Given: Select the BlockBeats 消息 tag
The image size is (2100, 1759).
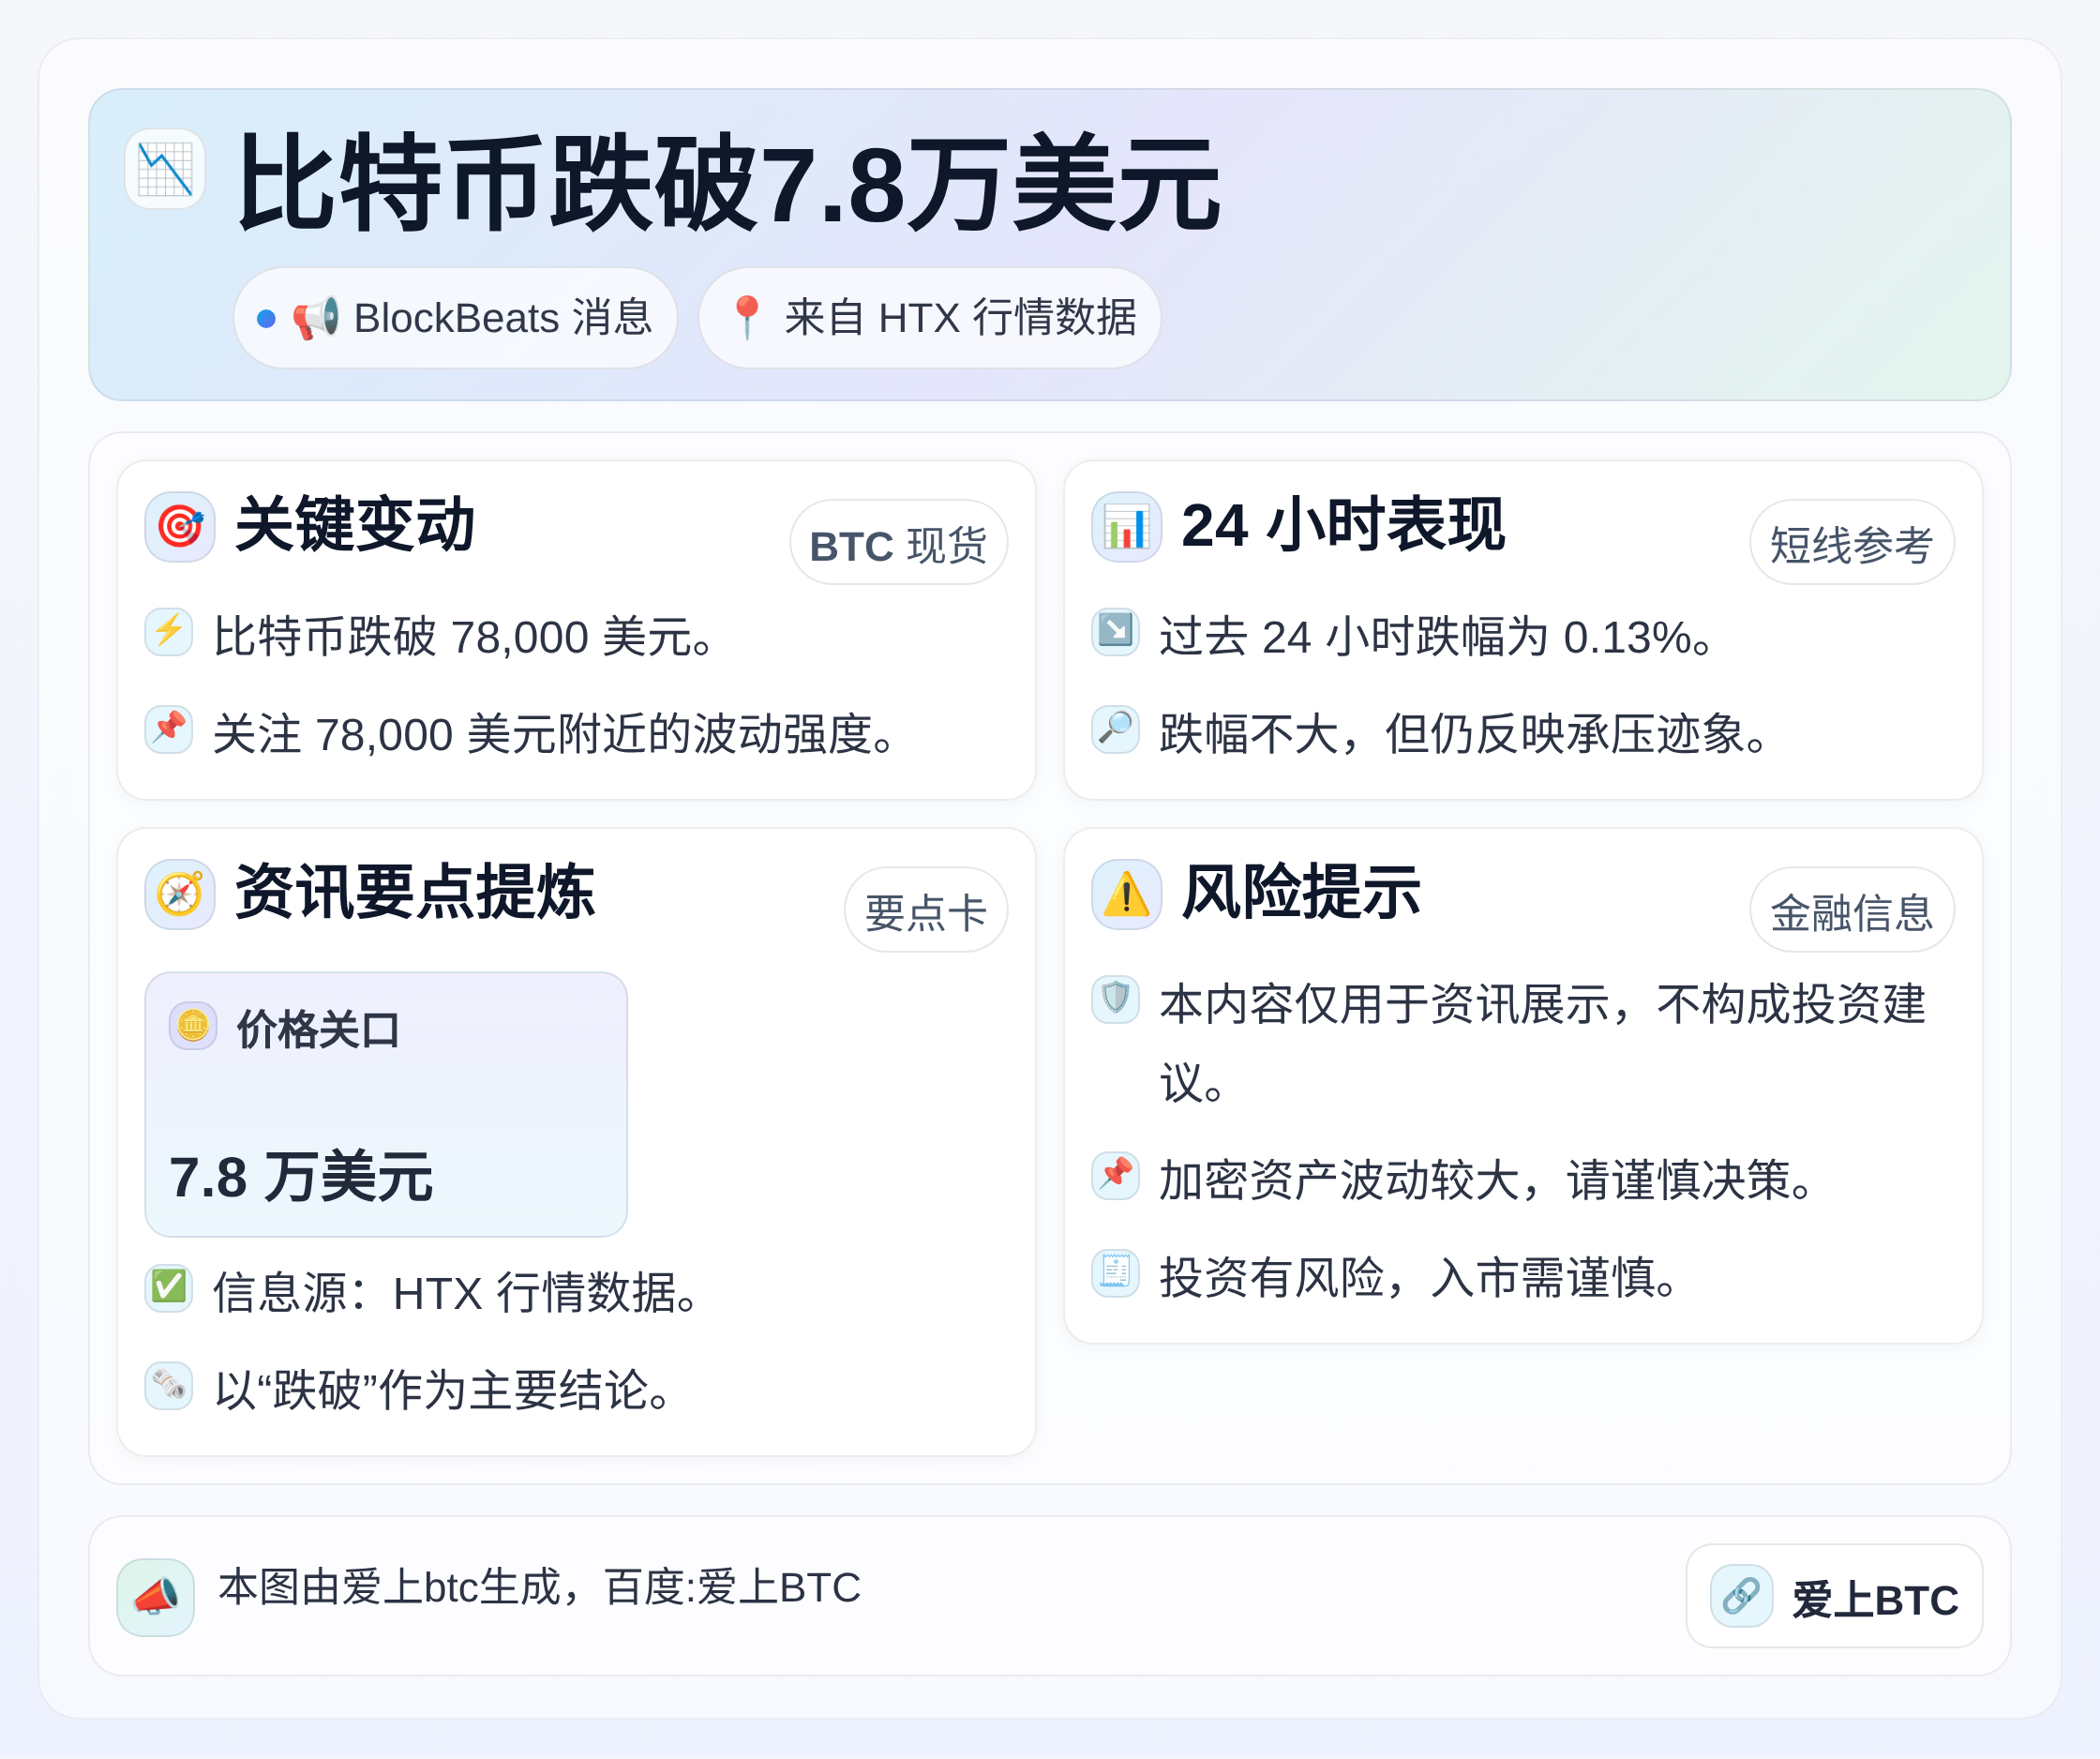Looking at the screenshot, I should pyautogui.click(x=455, y=318).
